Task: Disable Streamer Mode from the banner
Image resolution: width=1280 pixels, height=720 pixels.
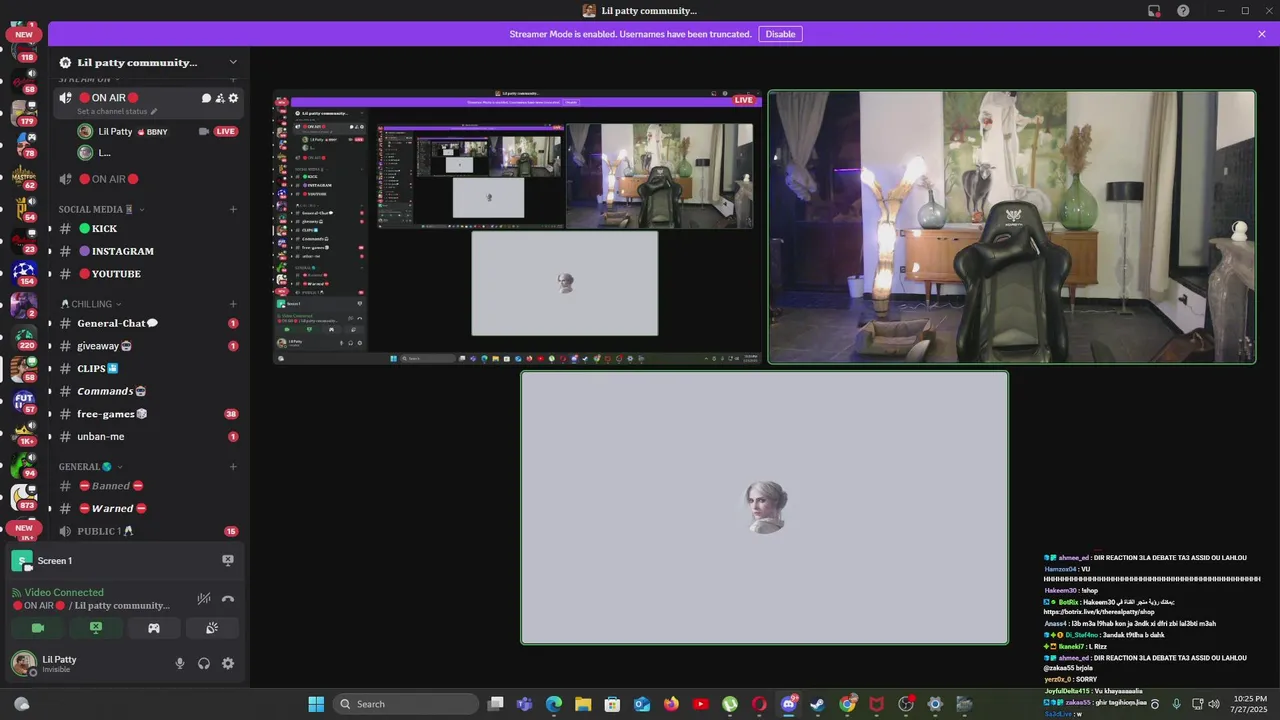Action: tap(780, 34)
